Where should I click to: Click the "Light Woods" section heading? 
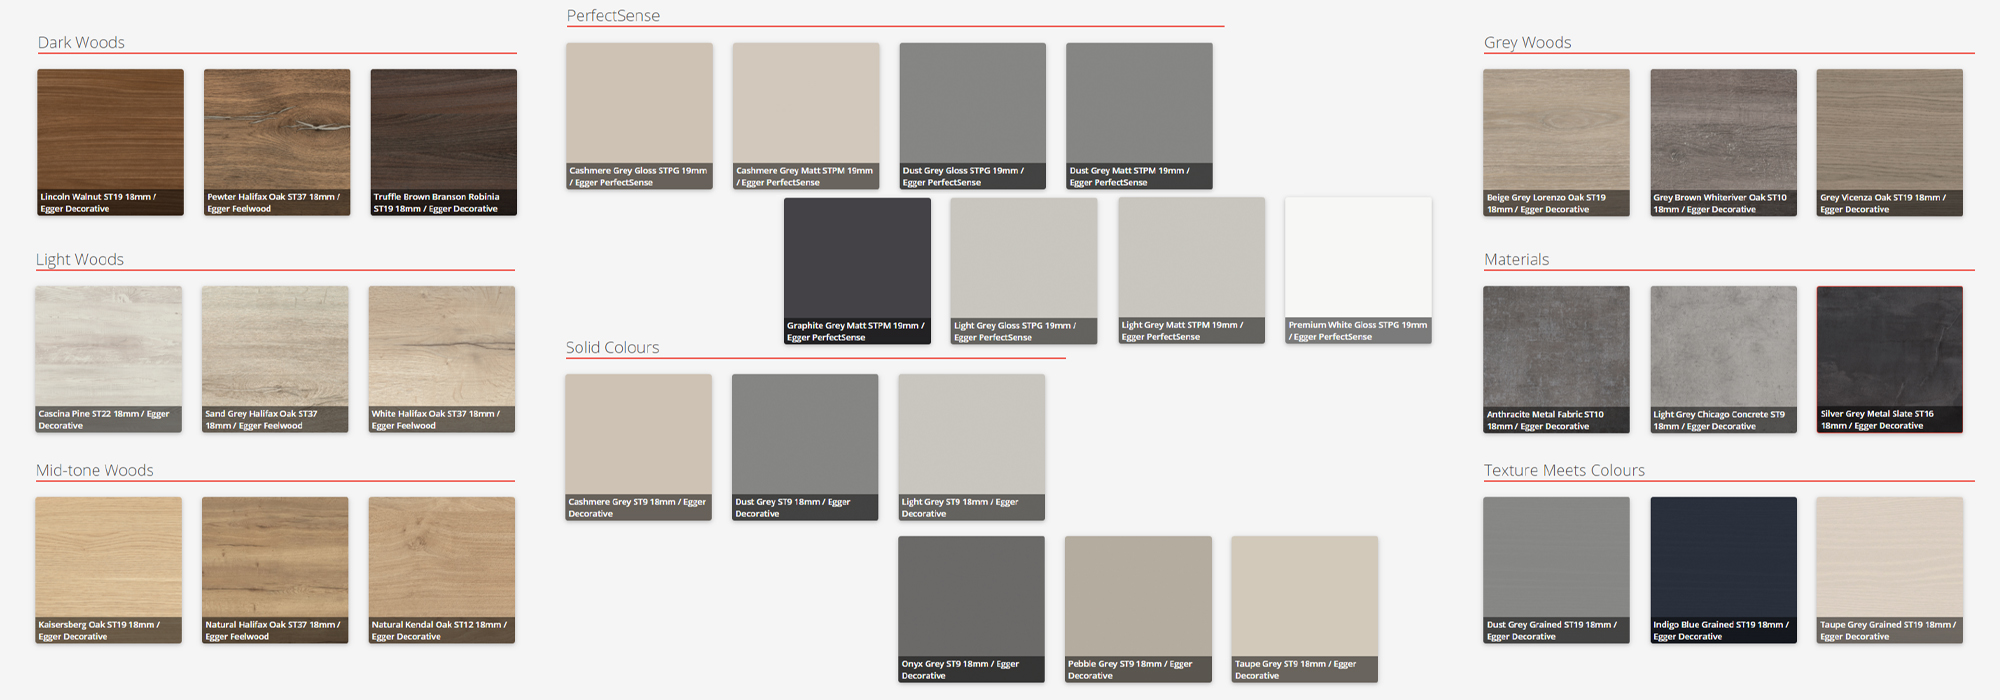(80, 259)
